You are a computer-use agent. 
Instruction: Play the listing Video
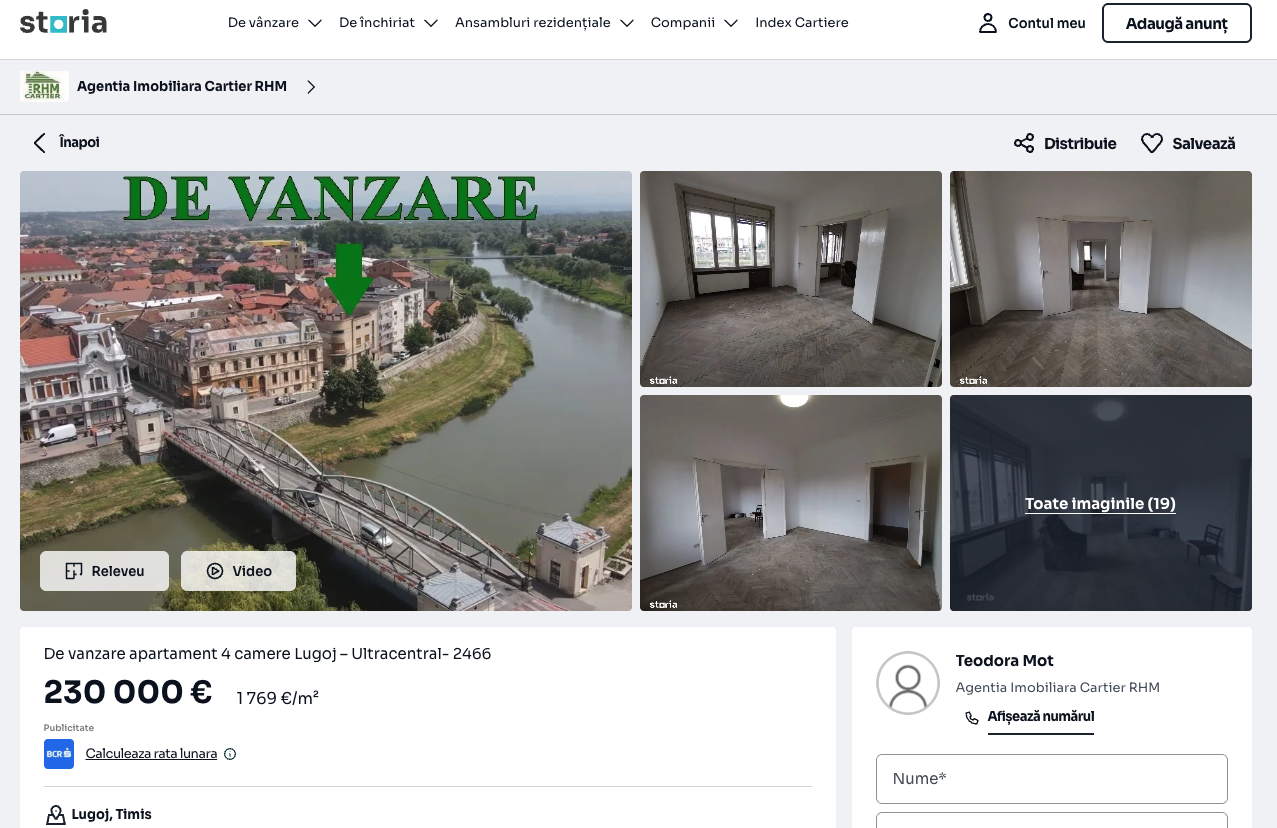238,571
